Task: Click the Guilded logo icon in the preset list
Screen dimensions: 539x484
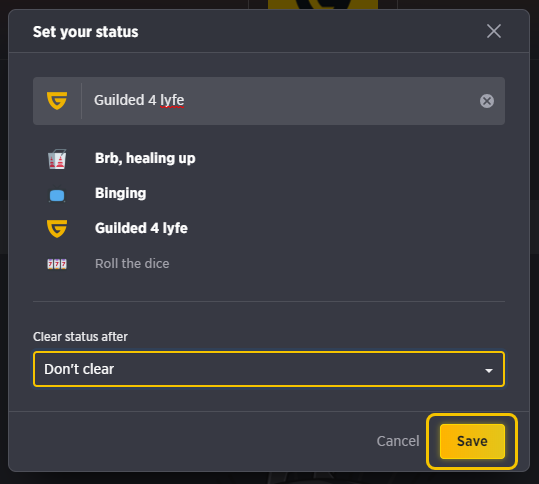Action: click(57, 229)
